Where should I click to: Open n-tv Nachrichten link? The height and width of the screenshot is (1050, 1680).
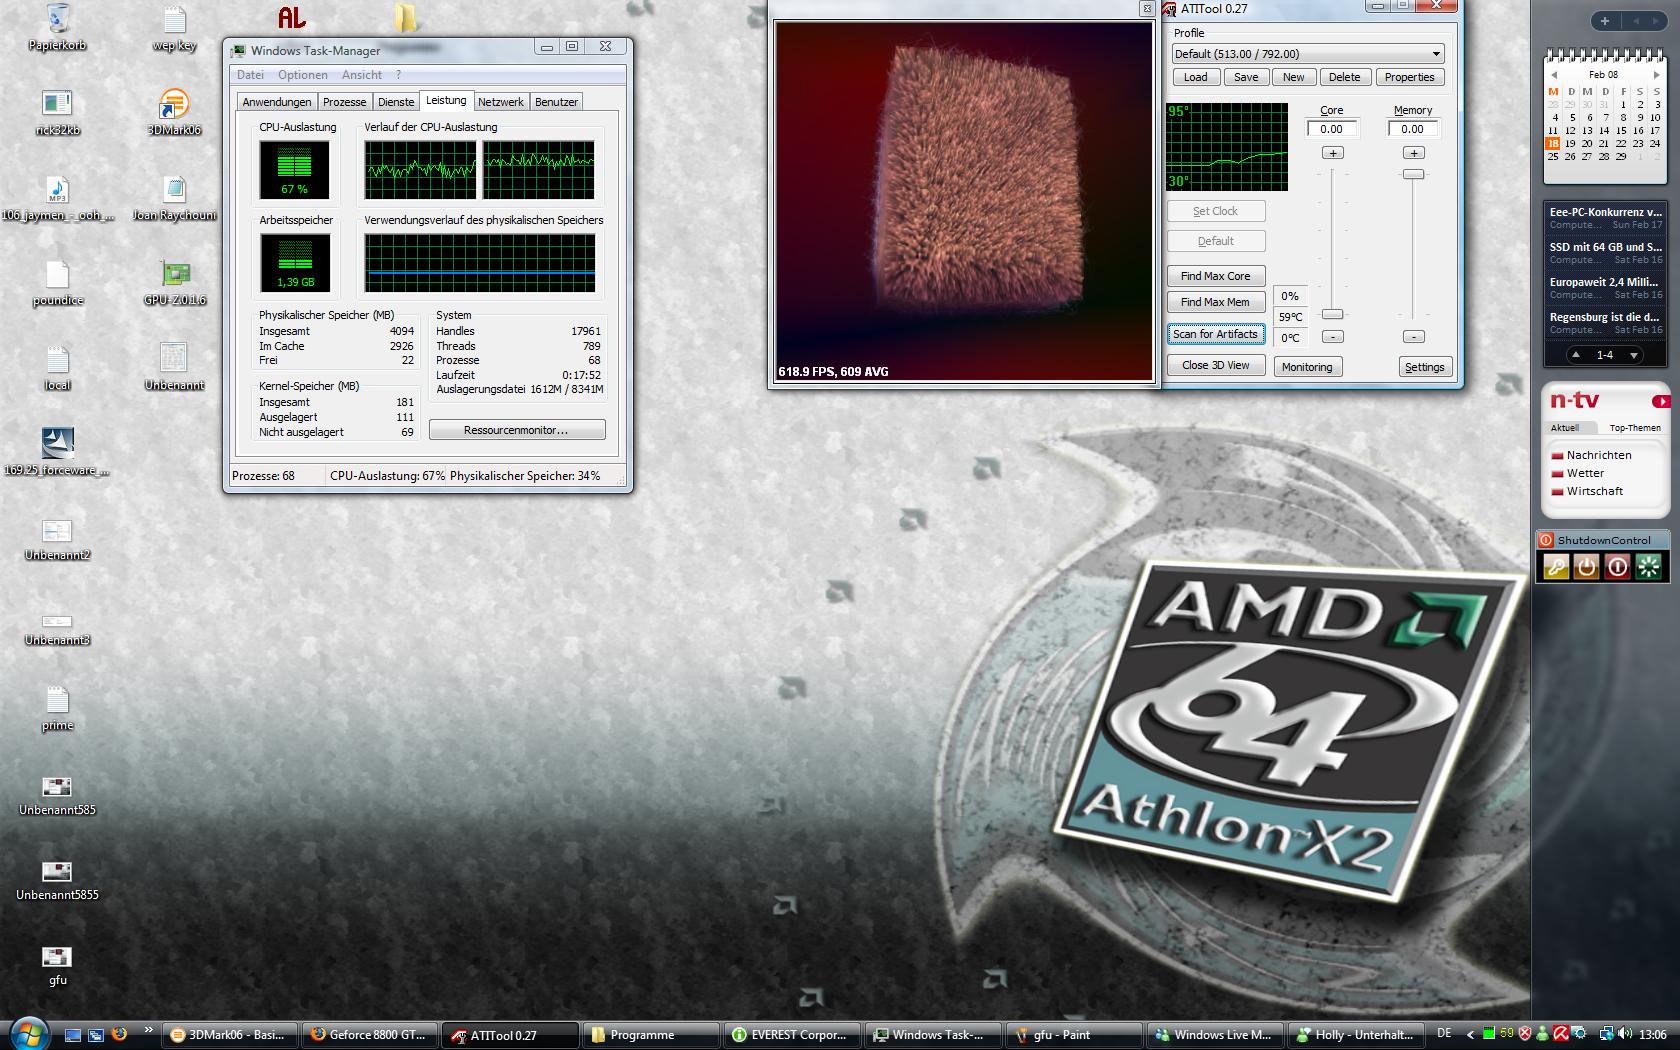click(x=1599, y=455)
